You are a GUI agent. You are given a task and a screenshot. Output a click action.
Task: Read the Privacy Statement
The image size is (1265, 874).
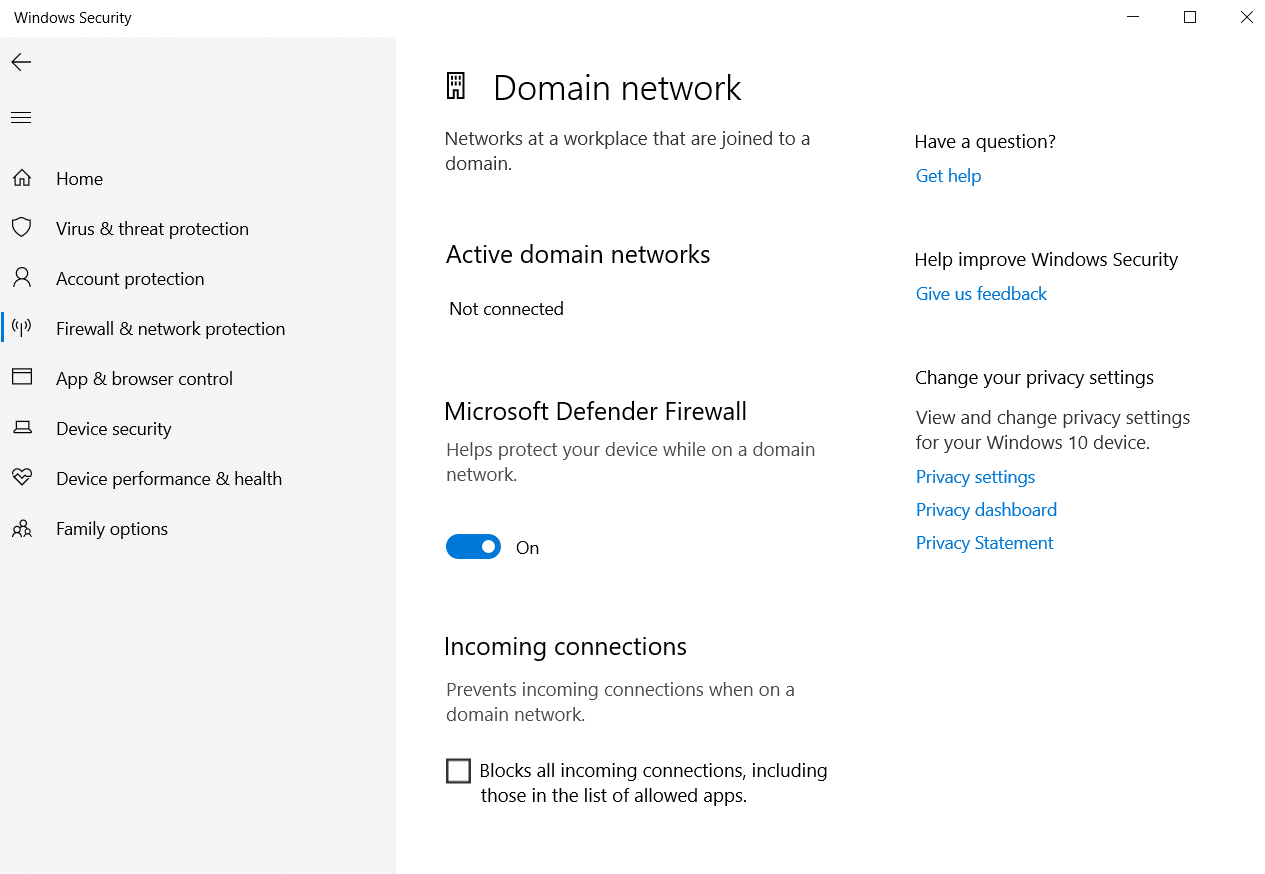[984, 543]
